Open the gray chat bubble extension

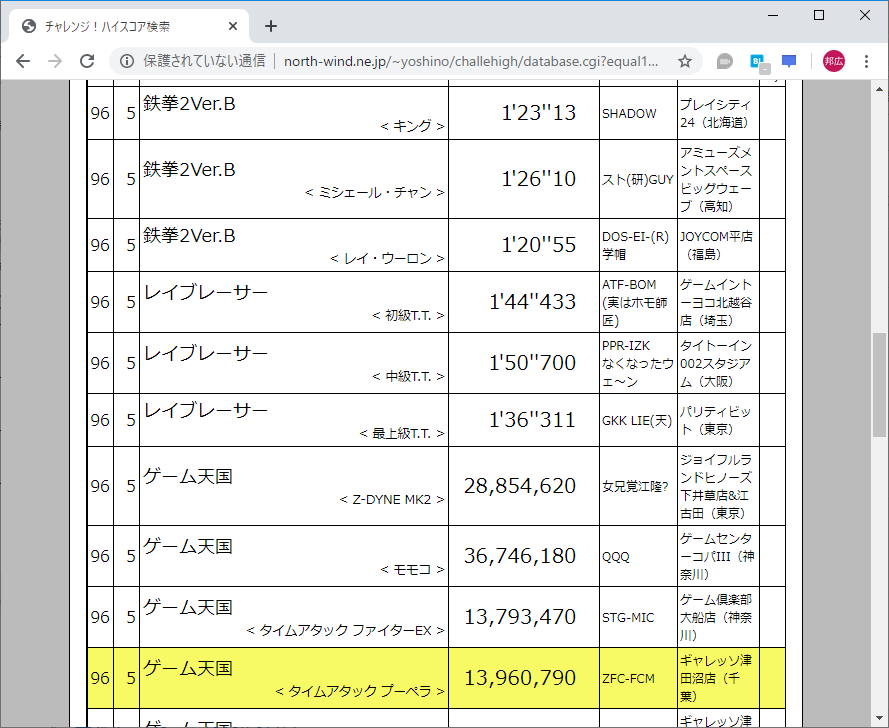tap(725, 61)
